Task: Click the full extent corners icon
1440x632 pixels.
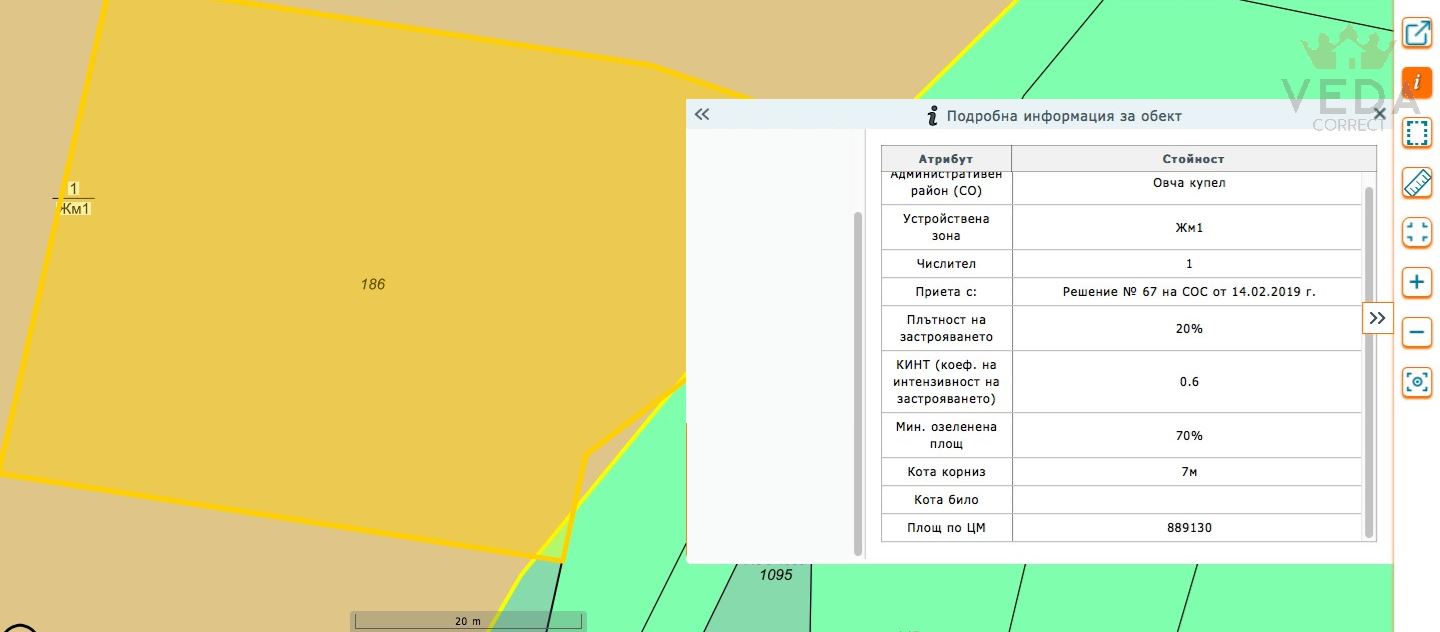Action: [x=1417, y=233]
